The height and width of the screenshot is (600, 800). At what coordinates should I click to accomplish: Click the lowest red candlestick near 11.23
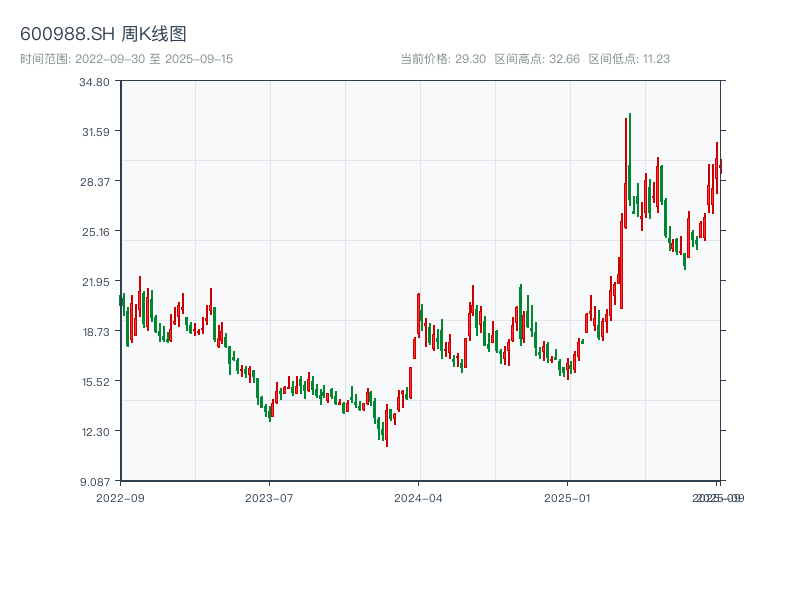click(387, 425)
